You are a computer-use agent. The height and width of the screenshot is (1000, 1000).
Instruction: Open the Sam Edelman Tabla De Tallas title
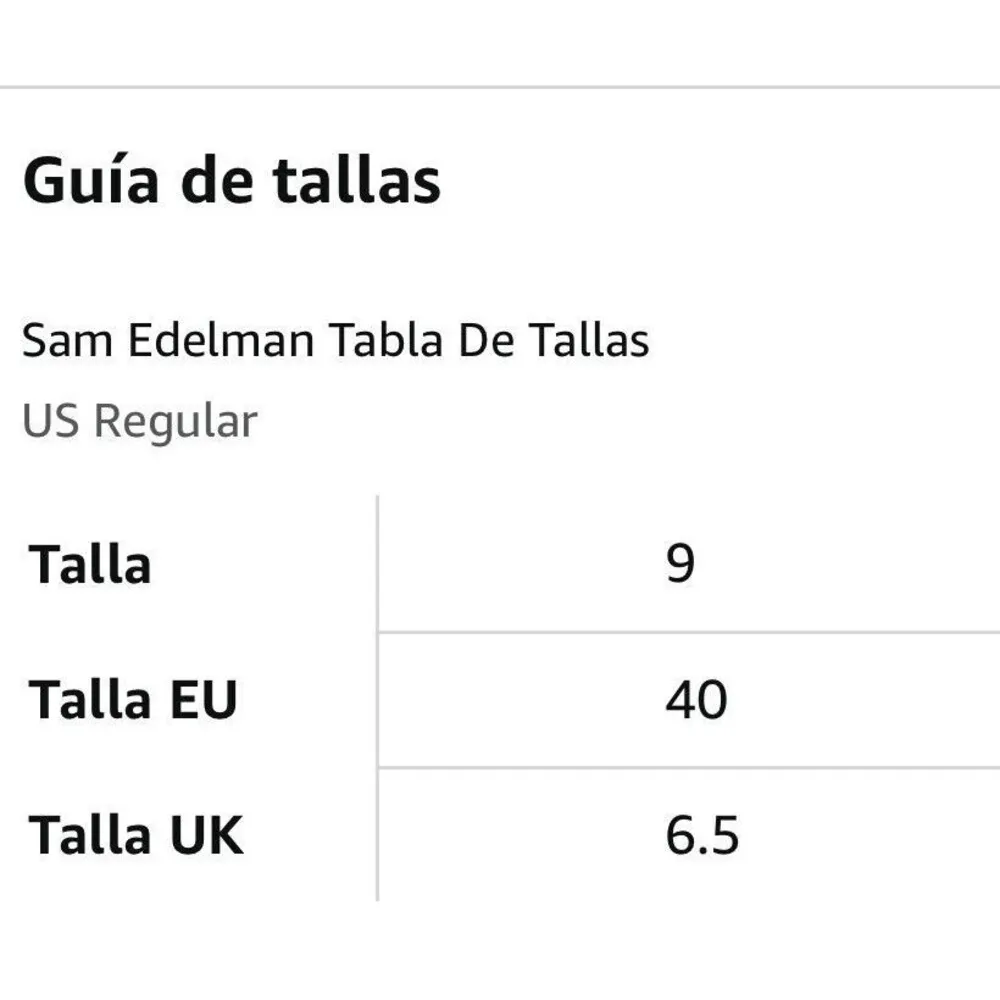pos(336,341)
